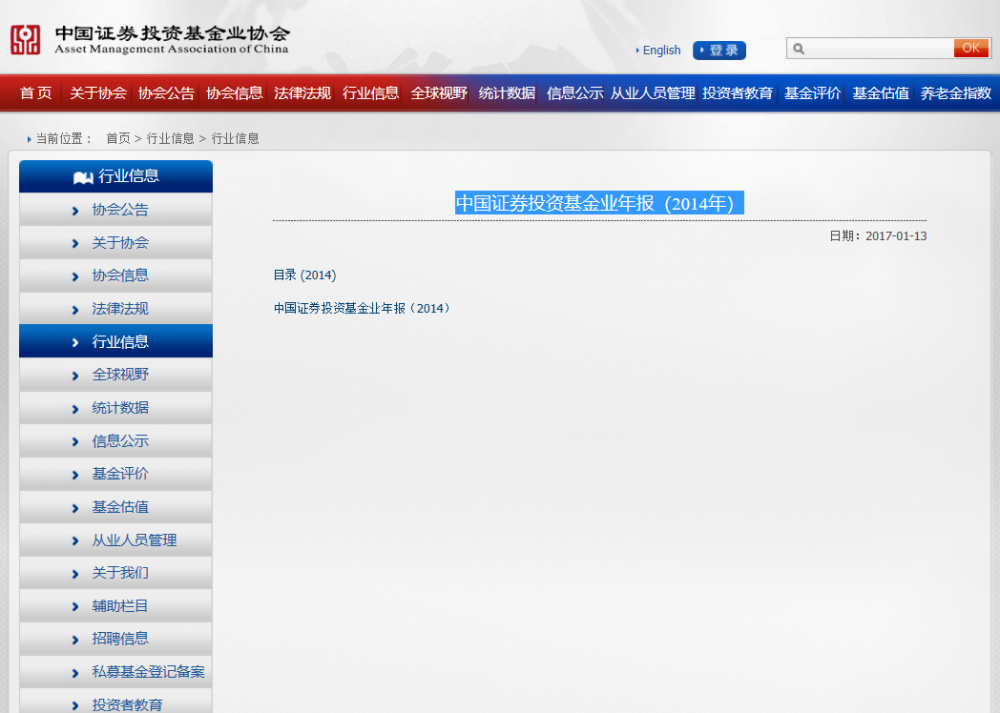Click the 中国证券投资基金业协会 site title text

point(172,33)
